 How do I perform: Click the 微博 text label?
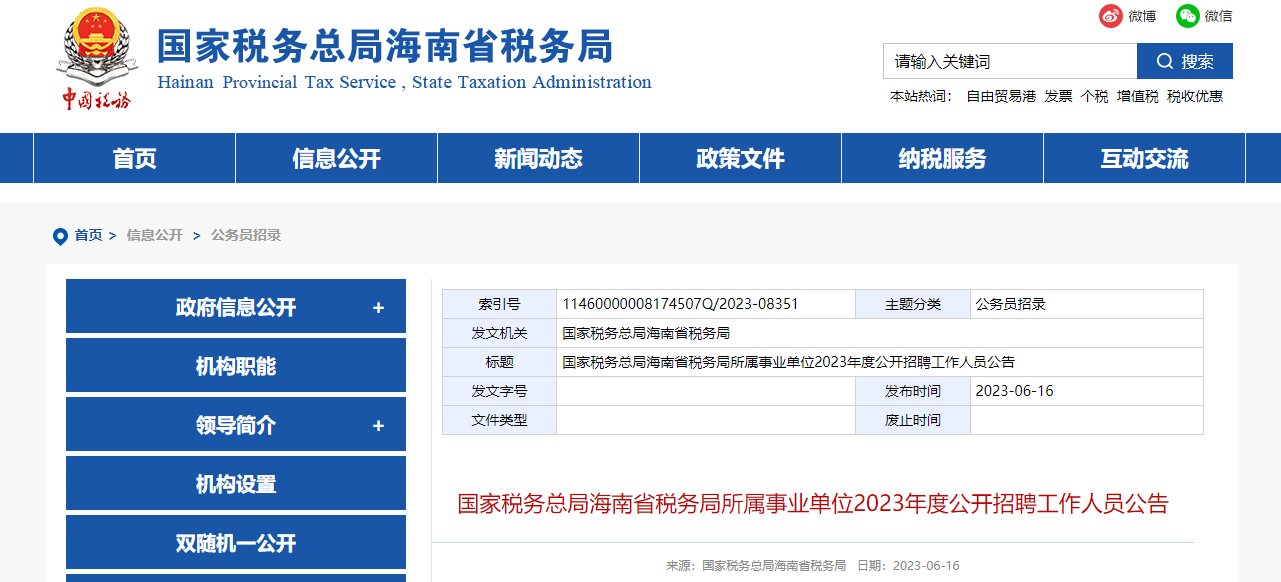coord(1142,16)
